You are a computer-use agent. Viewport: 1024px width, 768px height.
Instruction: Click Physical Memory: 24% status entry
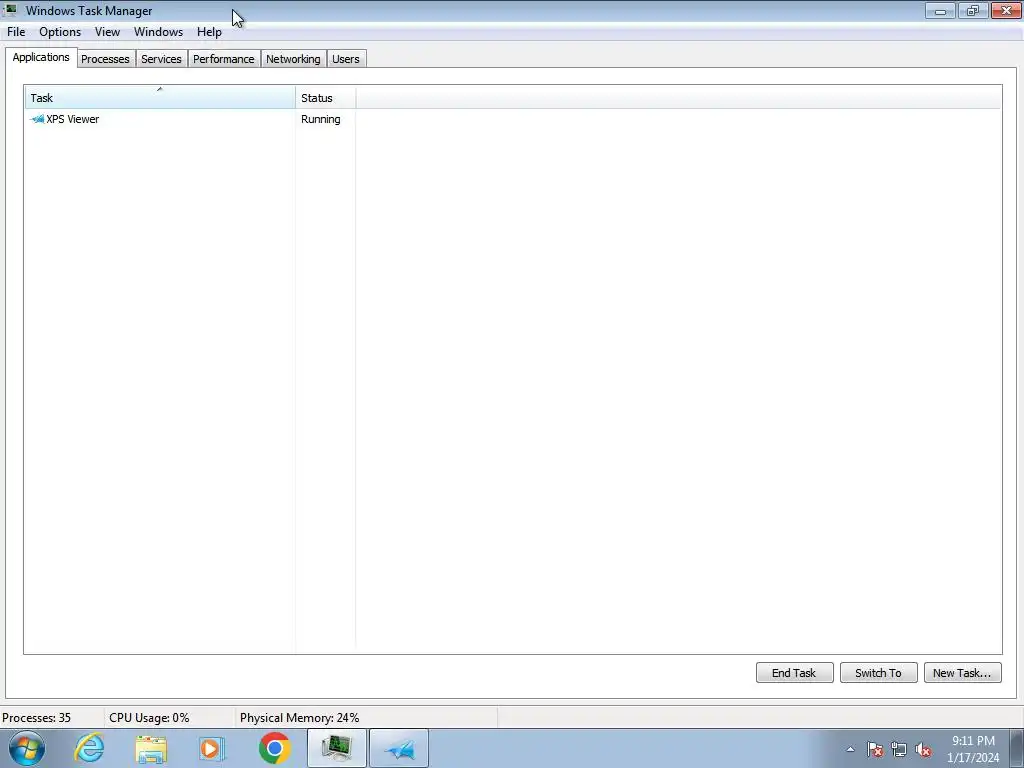(299, 718)
